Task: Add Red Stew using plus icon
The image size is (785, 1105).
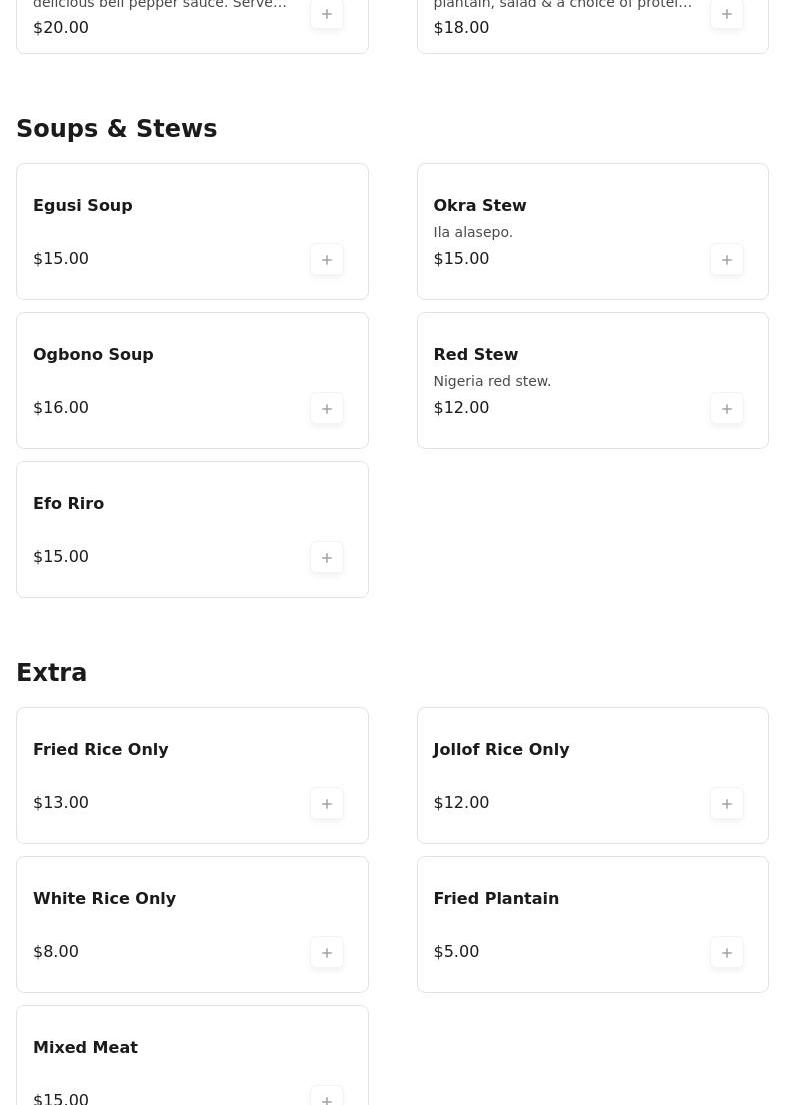Action: tap(727, 409)
